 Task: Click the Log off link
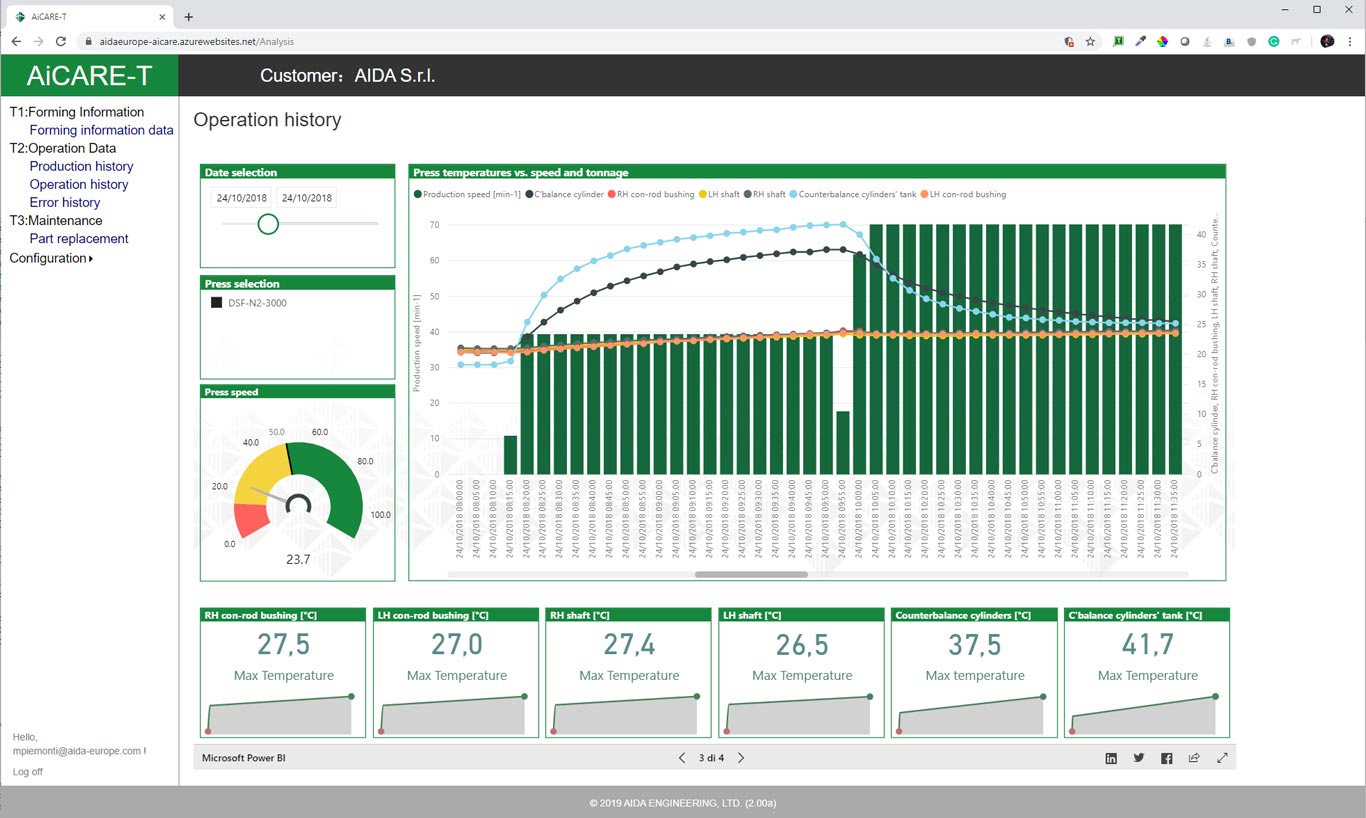(x=28, y=772)
